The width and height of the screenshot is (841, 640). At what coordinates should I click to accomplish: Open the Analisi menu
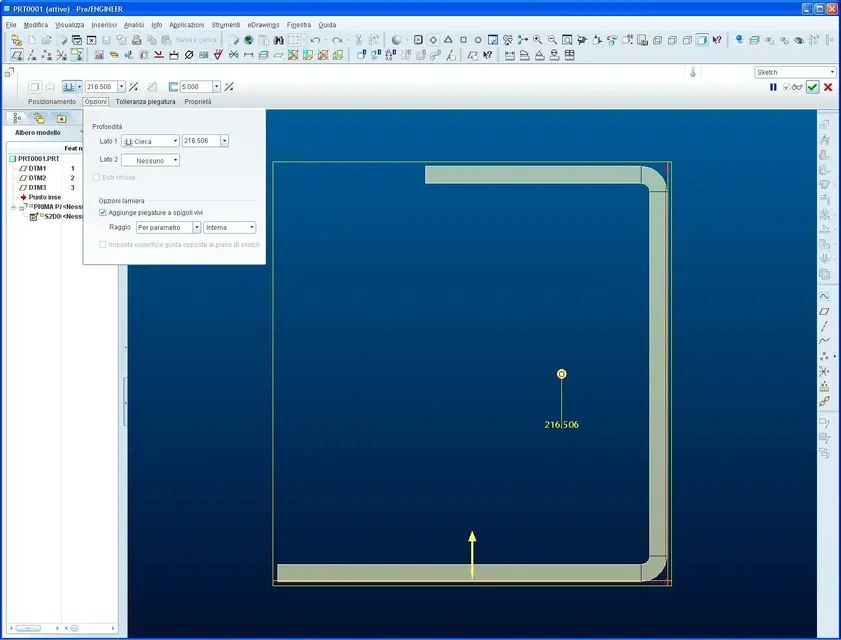pyautogui.click(x=134, y=25)
